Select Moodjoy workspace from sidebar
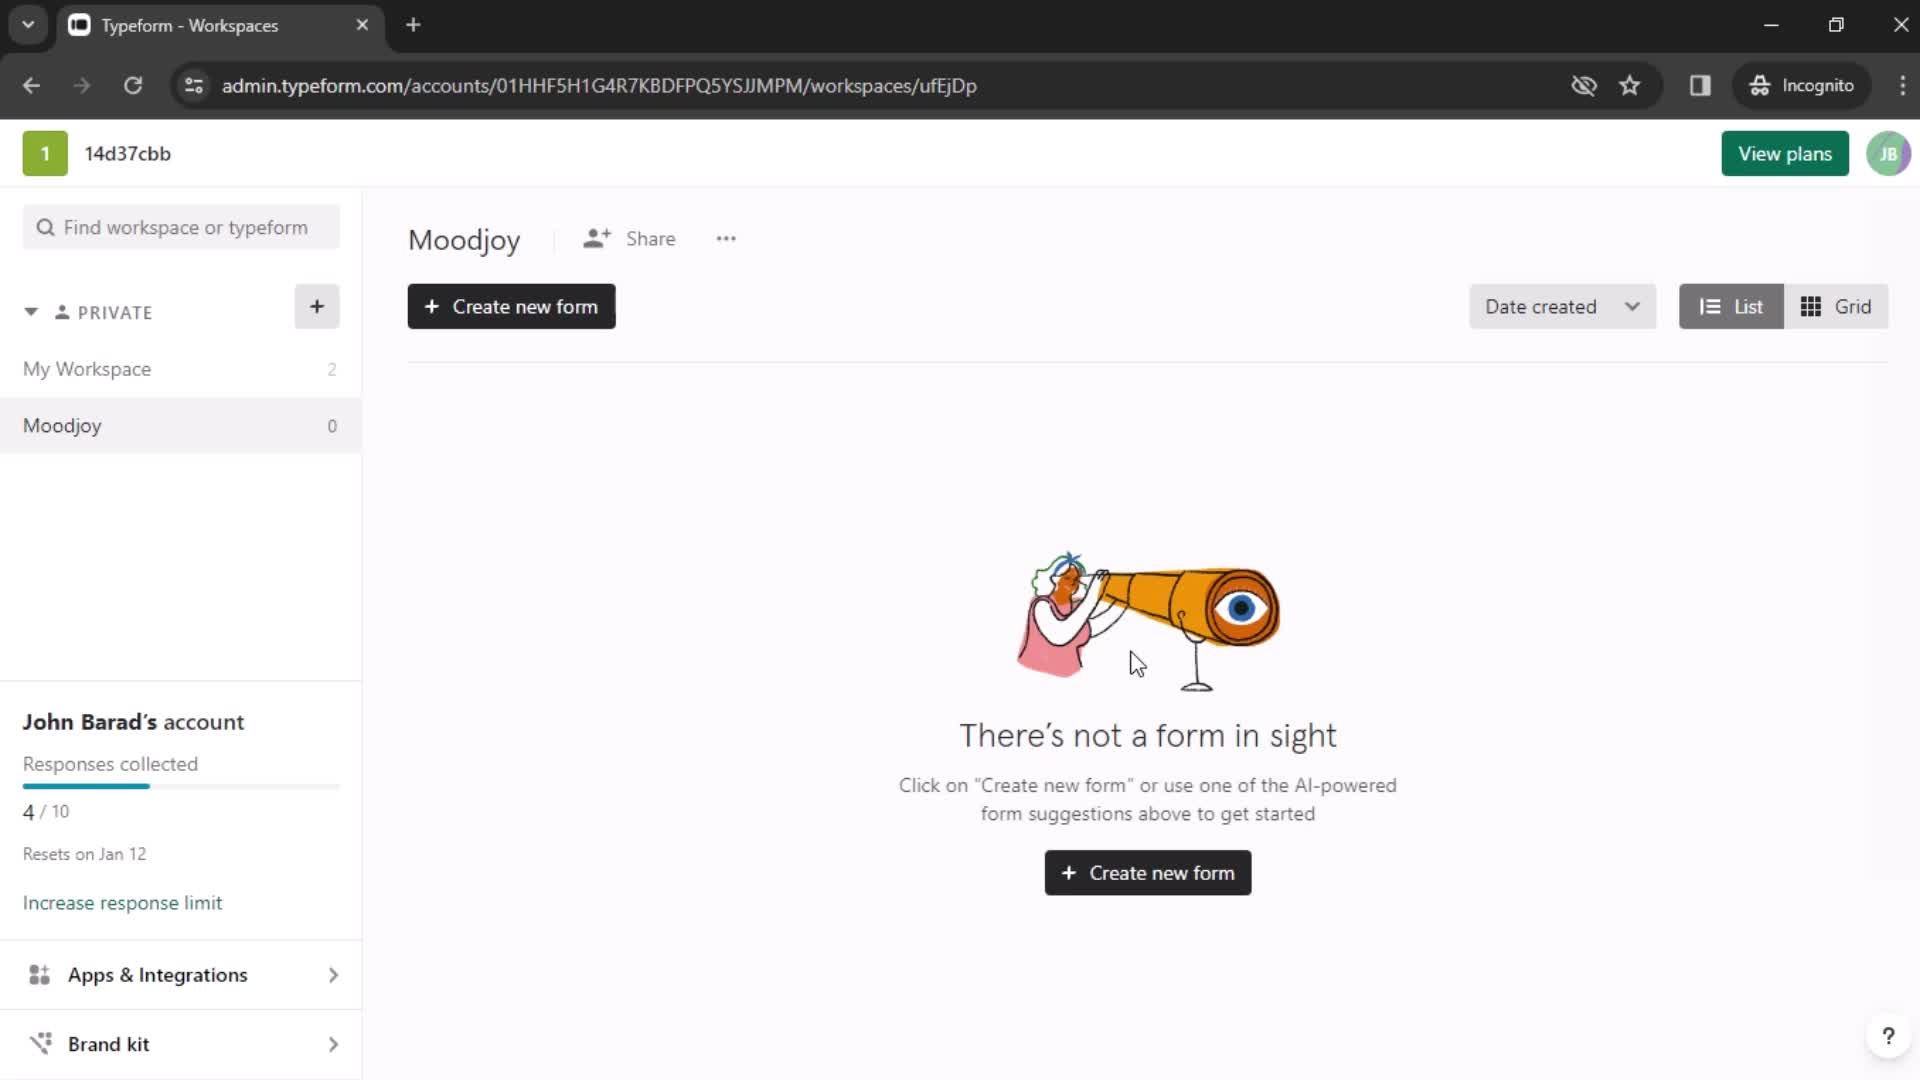1920x1080 pixels. coord(62,425)
